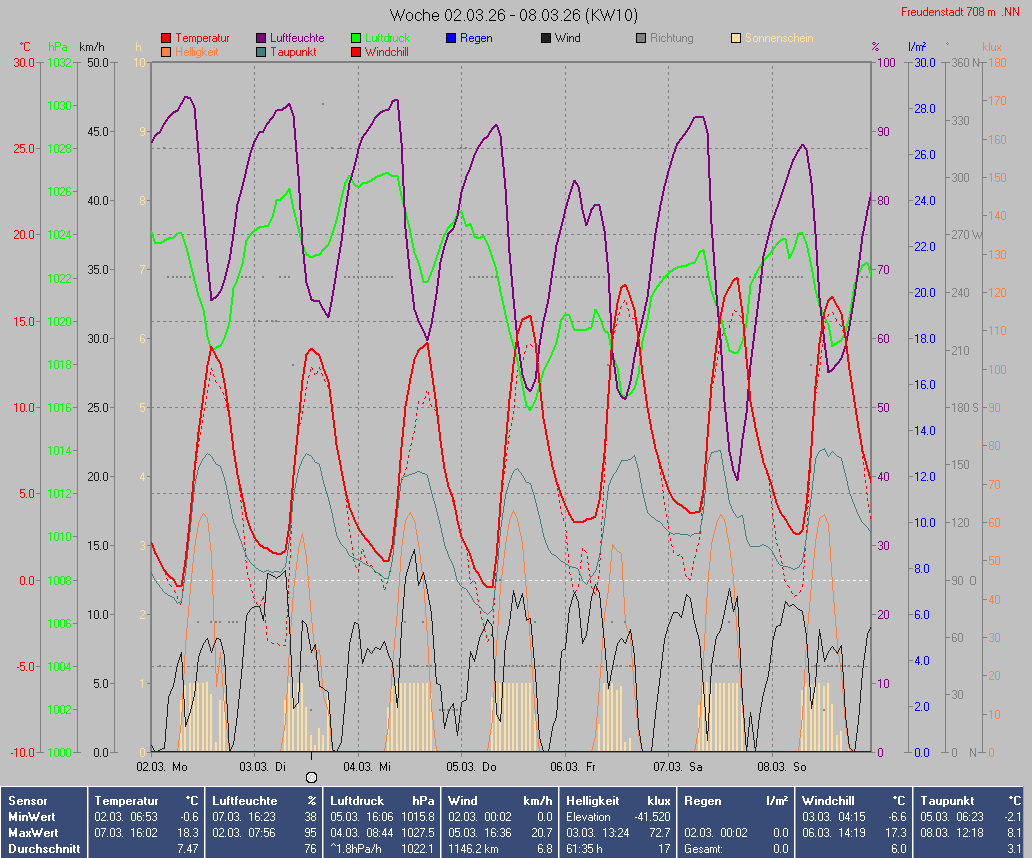Image resolution: width=1032 pixels, height=858 pixels.
Task: Select the 08.03. So date label
Action: pos(781,767)
